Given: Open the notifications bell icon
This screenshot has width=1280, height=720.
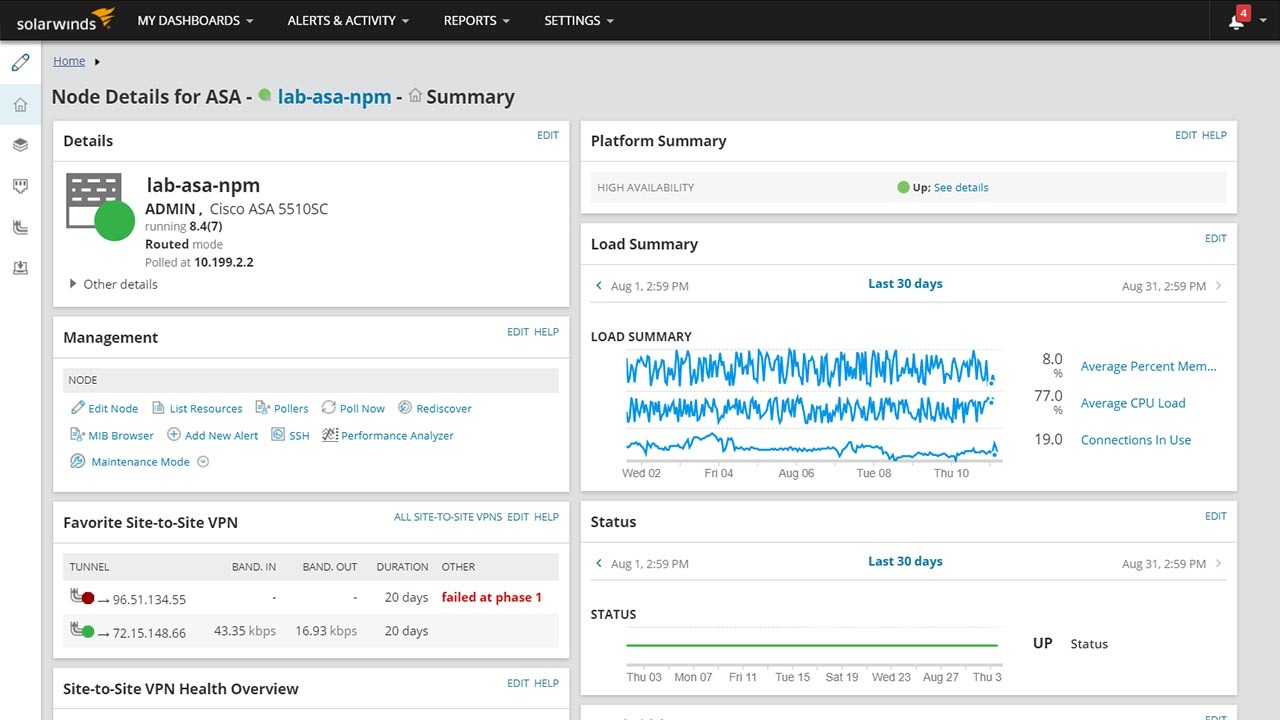Looking at the screenshot, I should (x=1237, y=22).
